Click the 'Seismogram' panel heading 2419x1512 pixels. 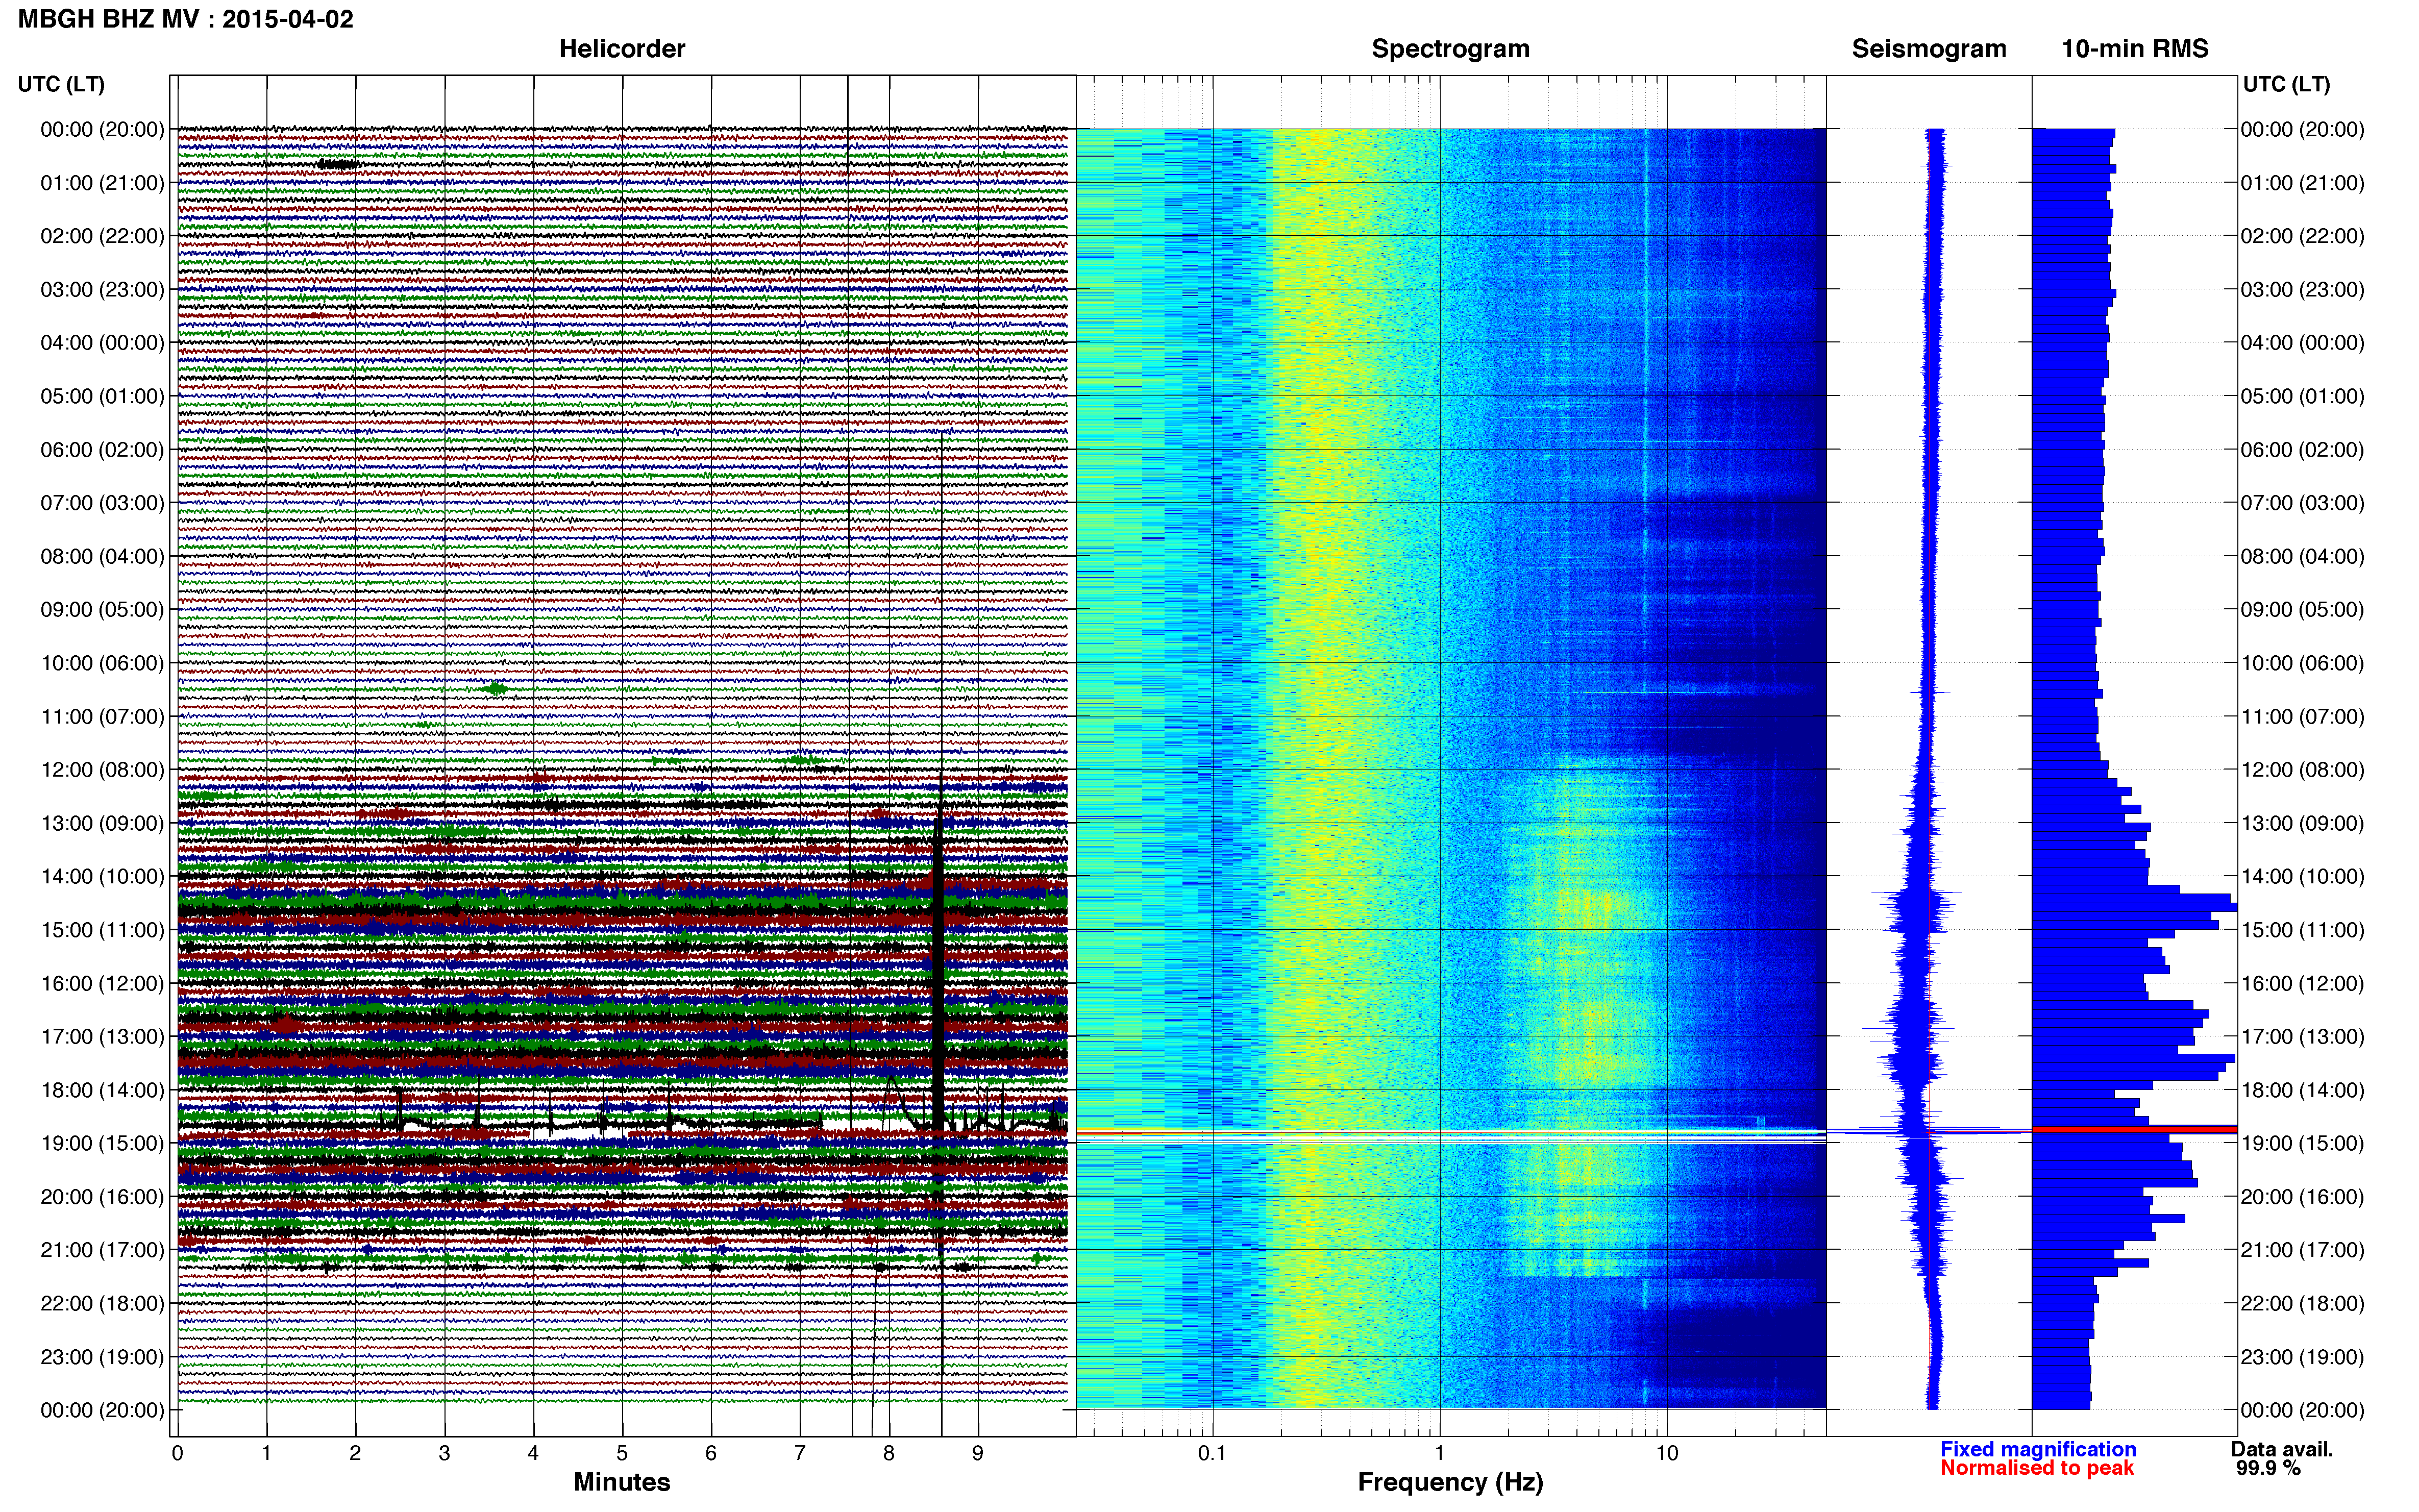click(1929, 48)
